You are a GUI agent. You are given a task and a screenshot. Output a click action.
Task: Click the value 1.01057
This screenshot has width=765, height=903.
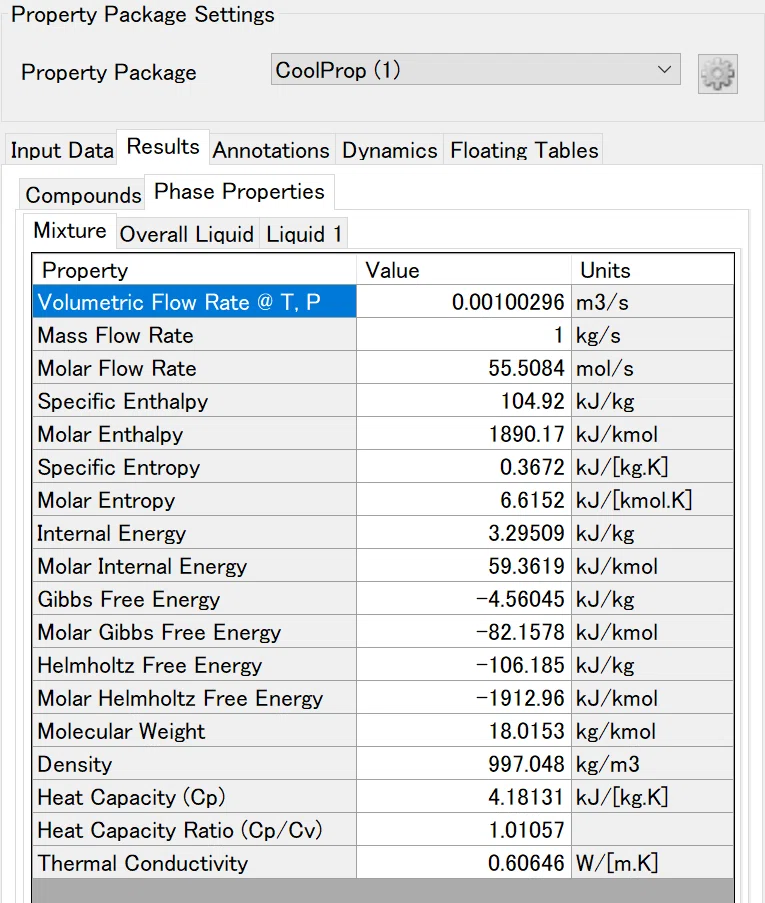[x=464, y=830]
